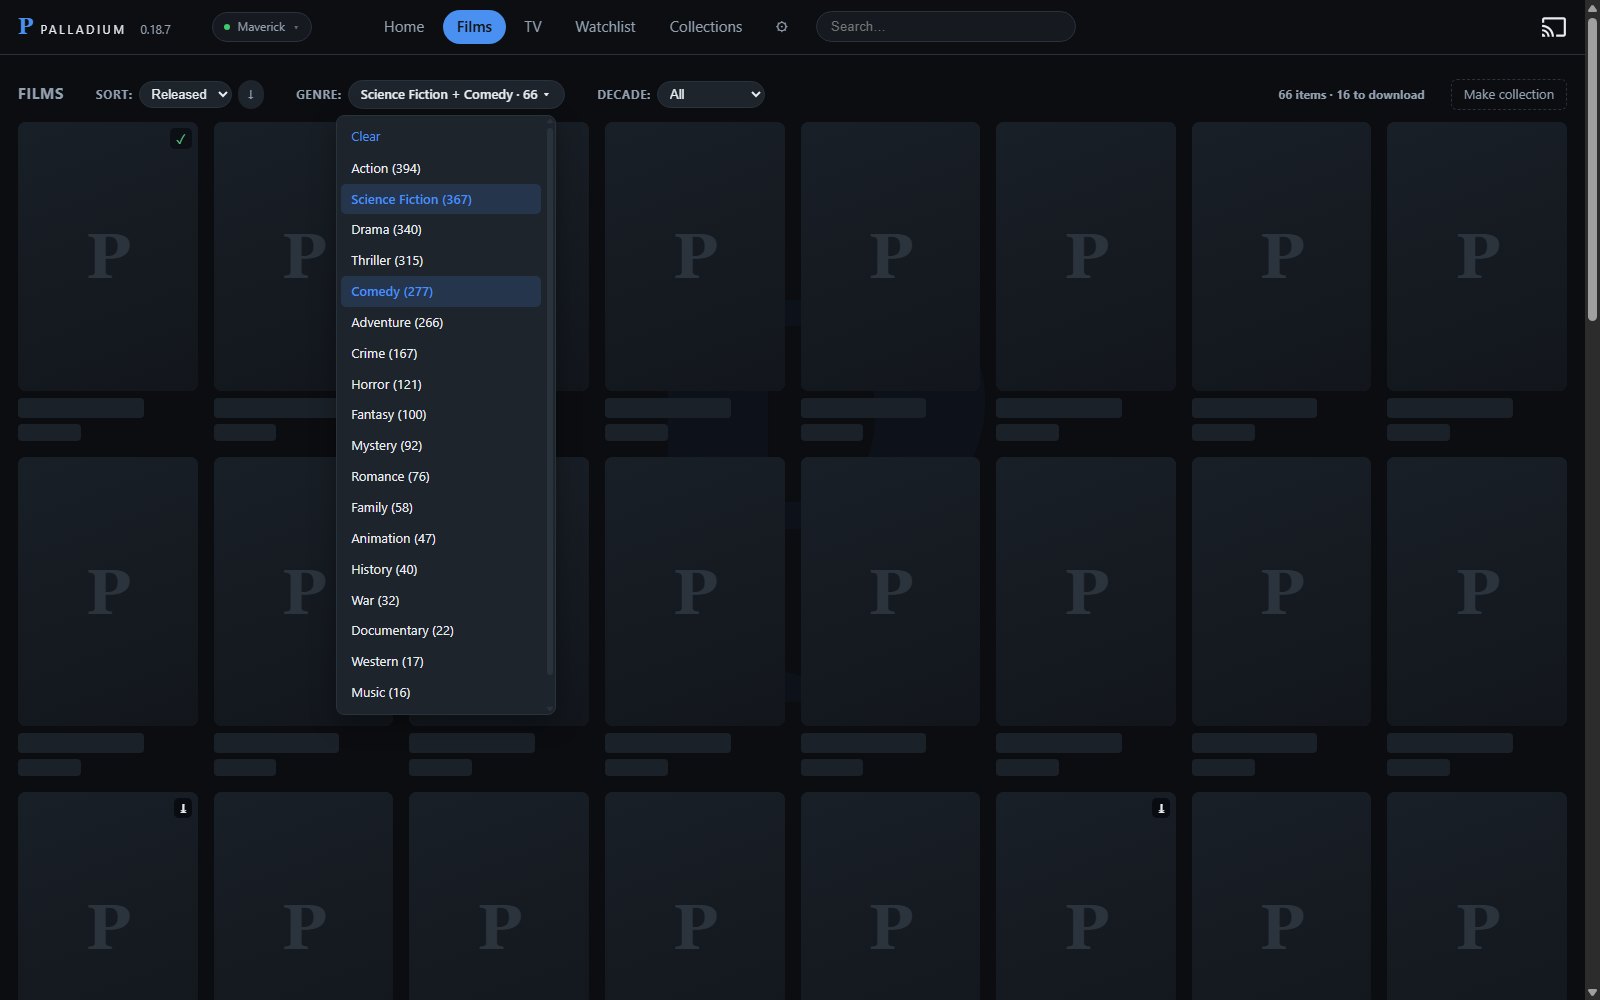Collapse the Science Fiction + Comedy genre dropdown

click(x=456, y=94)
